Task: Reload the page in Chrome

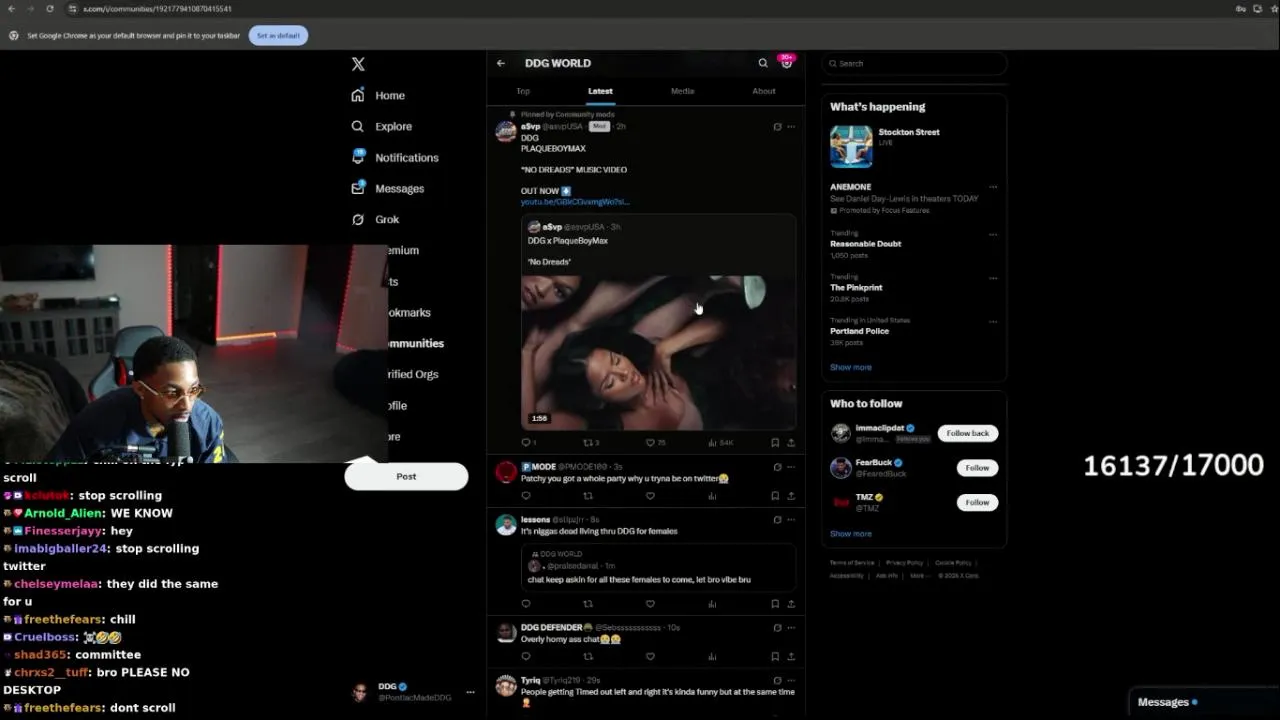Action: point(50,9)
